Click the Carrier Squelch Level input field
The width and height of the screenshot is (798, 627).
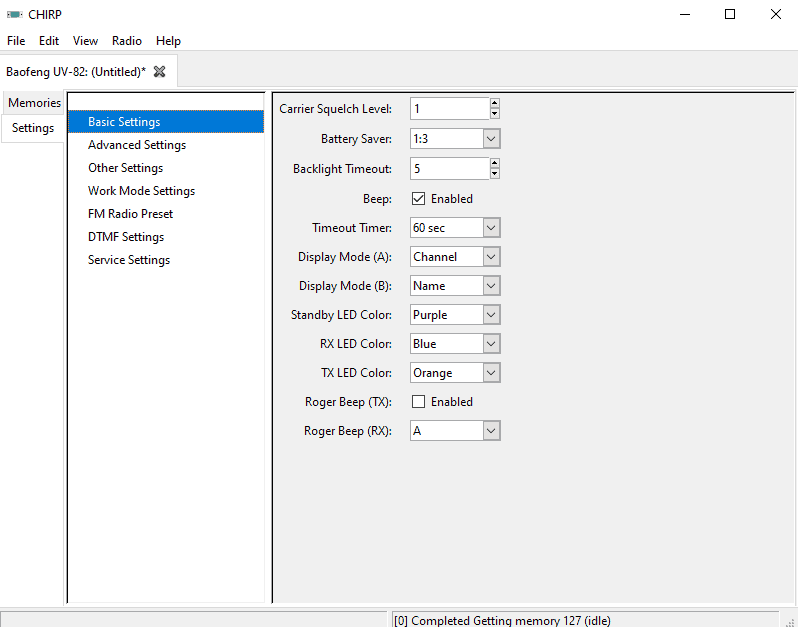(450, 108)
